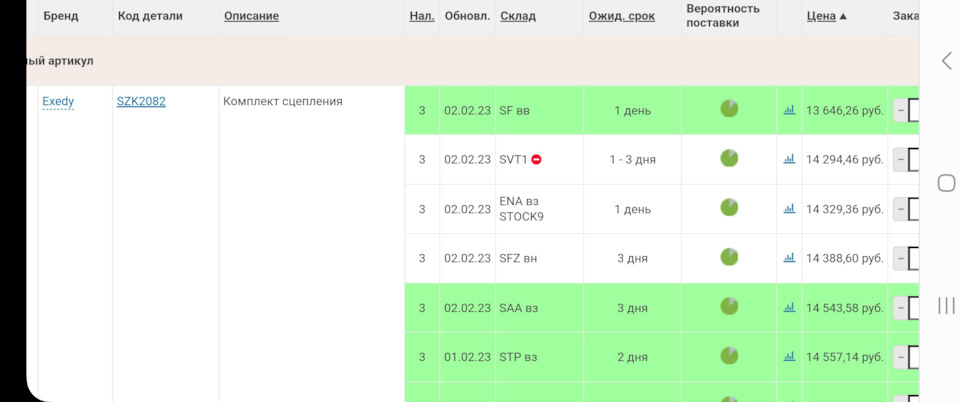Click warehouse cell SAA вз
Screen dimensions: 960x402
pyautogui.click(x=539, y=308)
